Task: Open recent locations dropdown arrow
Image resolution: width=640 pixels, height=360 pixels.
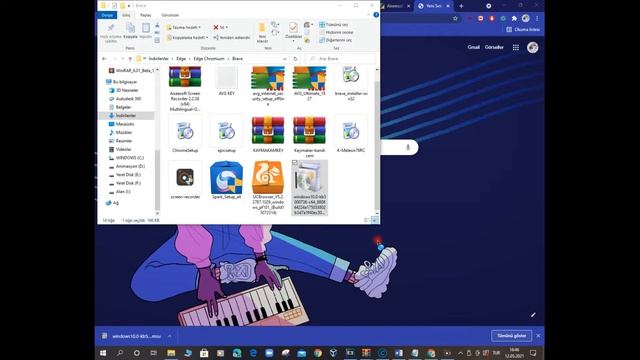Action: click(x=123, y=59)
